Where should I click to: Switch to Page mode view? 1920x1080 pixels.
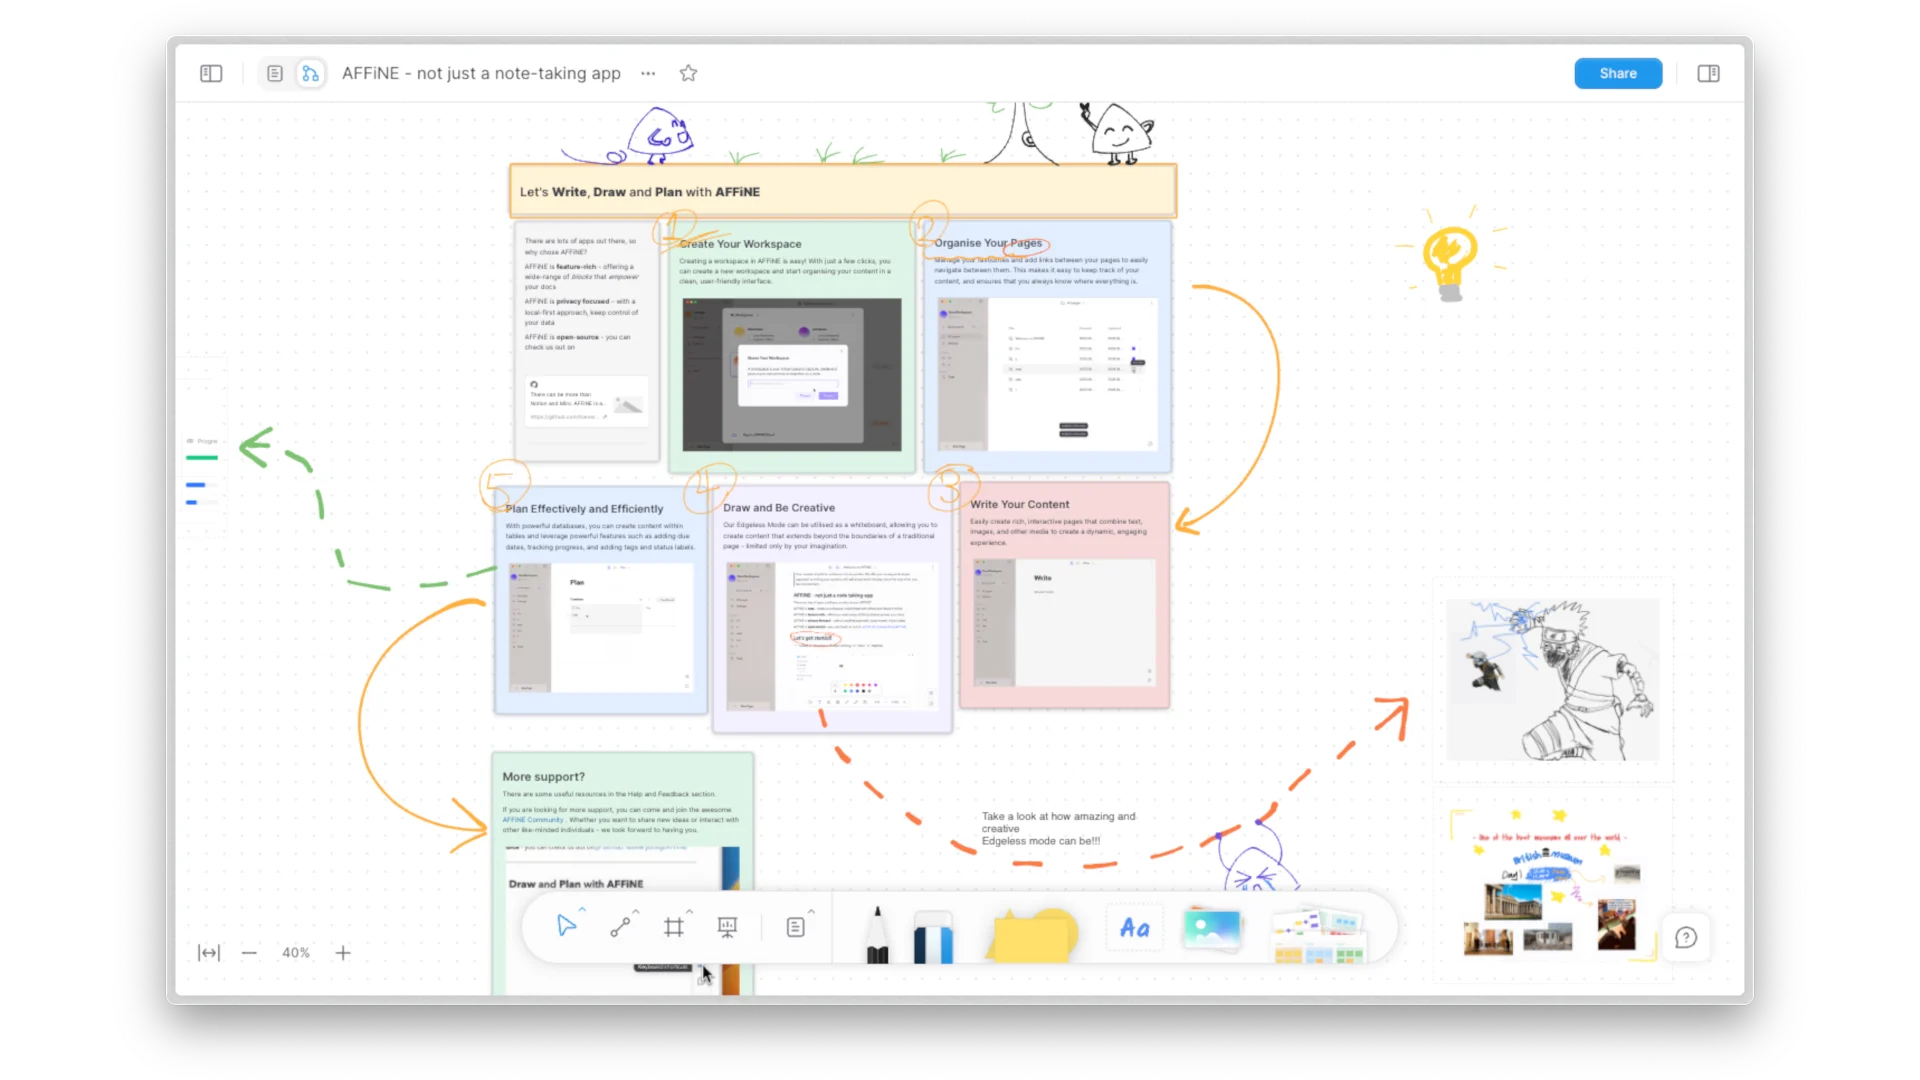pos(274,73)
